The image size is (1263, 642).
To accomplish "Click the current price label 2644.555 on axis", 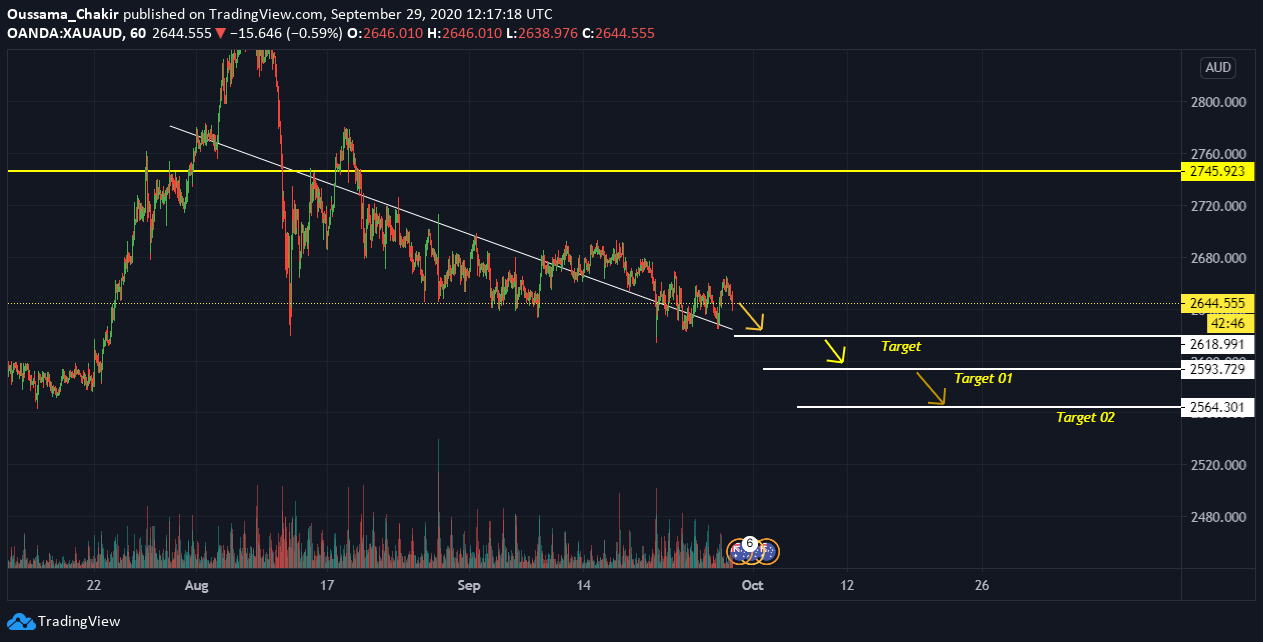I will click(x=1217, y=303).
